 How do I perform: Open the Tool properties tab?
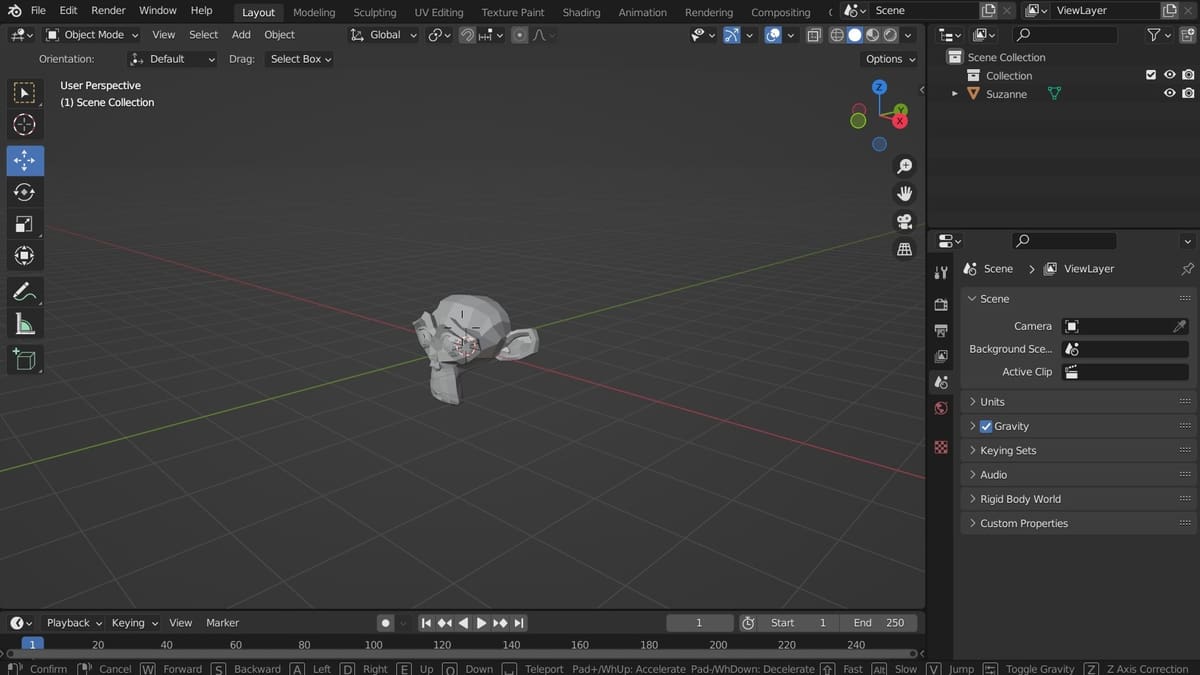click(x=940, y=273)
